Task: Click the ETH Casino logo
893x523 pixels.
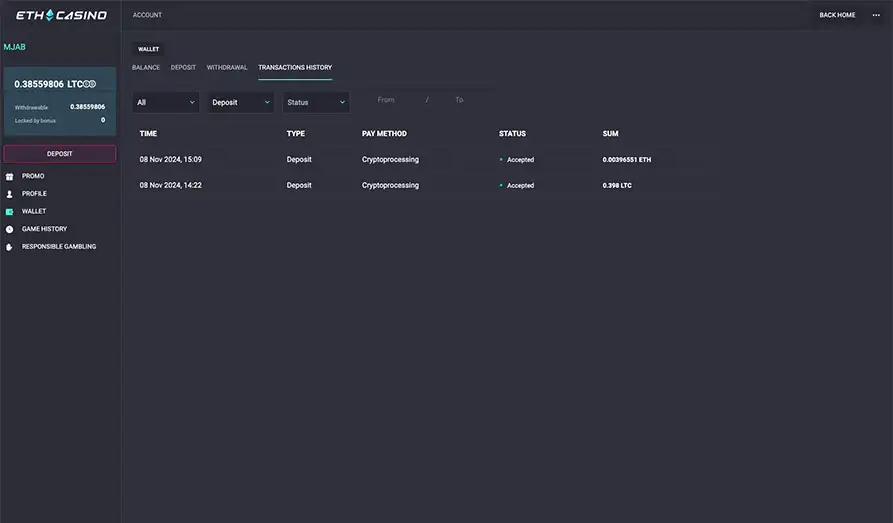Action: tap(61, 15)
